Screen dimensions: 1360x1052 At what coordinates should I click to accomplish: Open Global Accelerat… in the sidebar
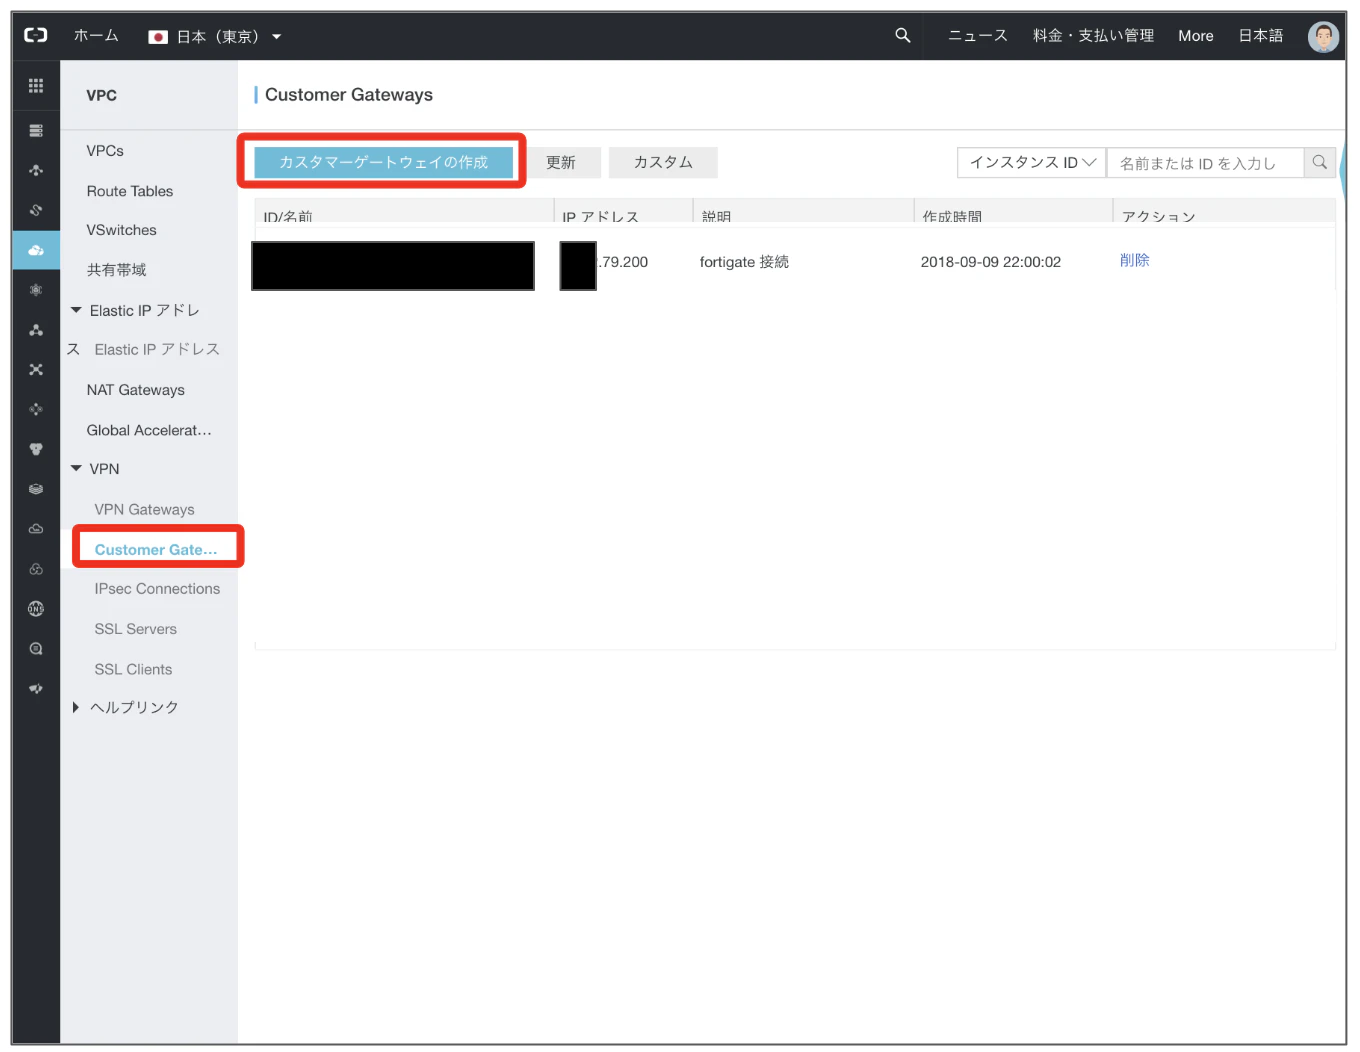point(149,430)
